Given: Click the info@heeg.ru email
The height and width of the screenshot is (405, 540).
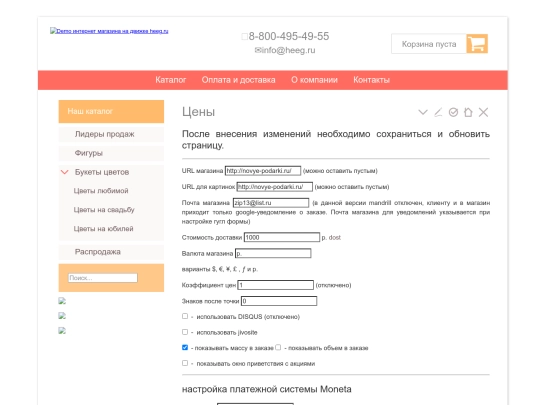Looking at the screenshot, I should pos(288,50).
